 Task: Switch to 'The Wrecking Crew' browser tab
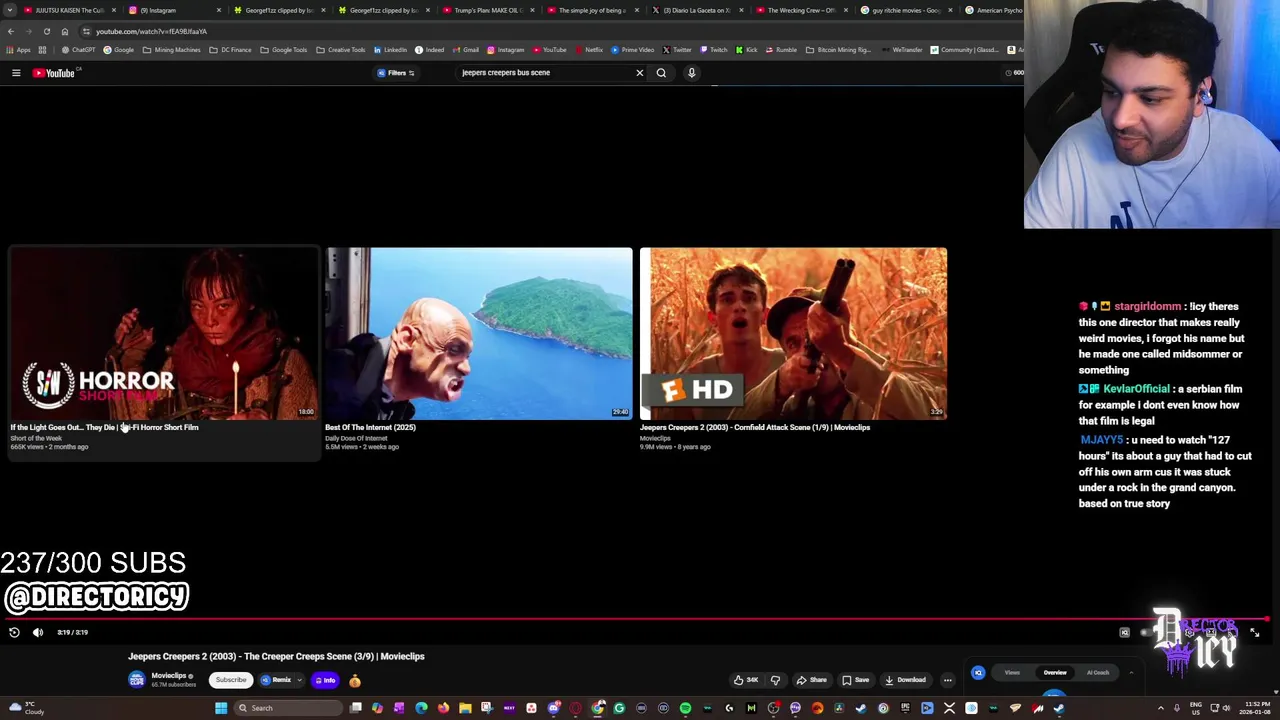coord(800,10)
